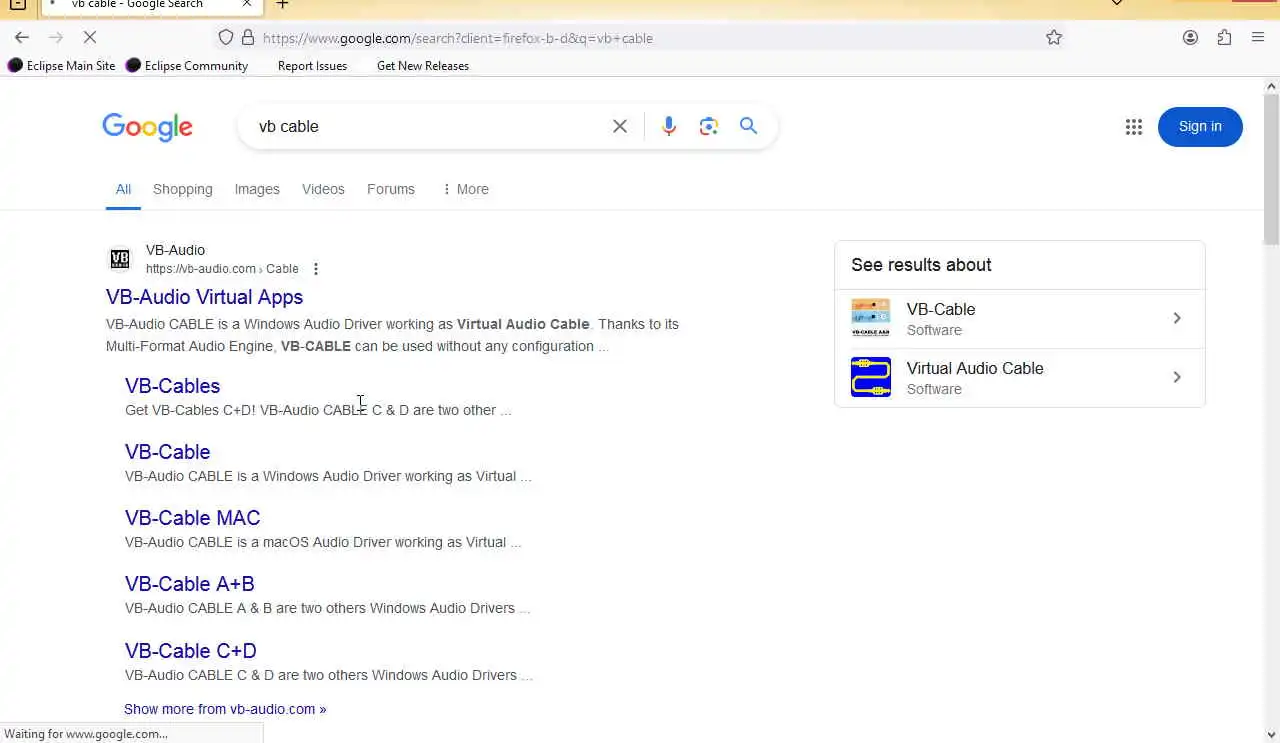Expand the Virtual Audio Cable chevron
This screenshot has height=743, width=1280.
[1177, 377]
